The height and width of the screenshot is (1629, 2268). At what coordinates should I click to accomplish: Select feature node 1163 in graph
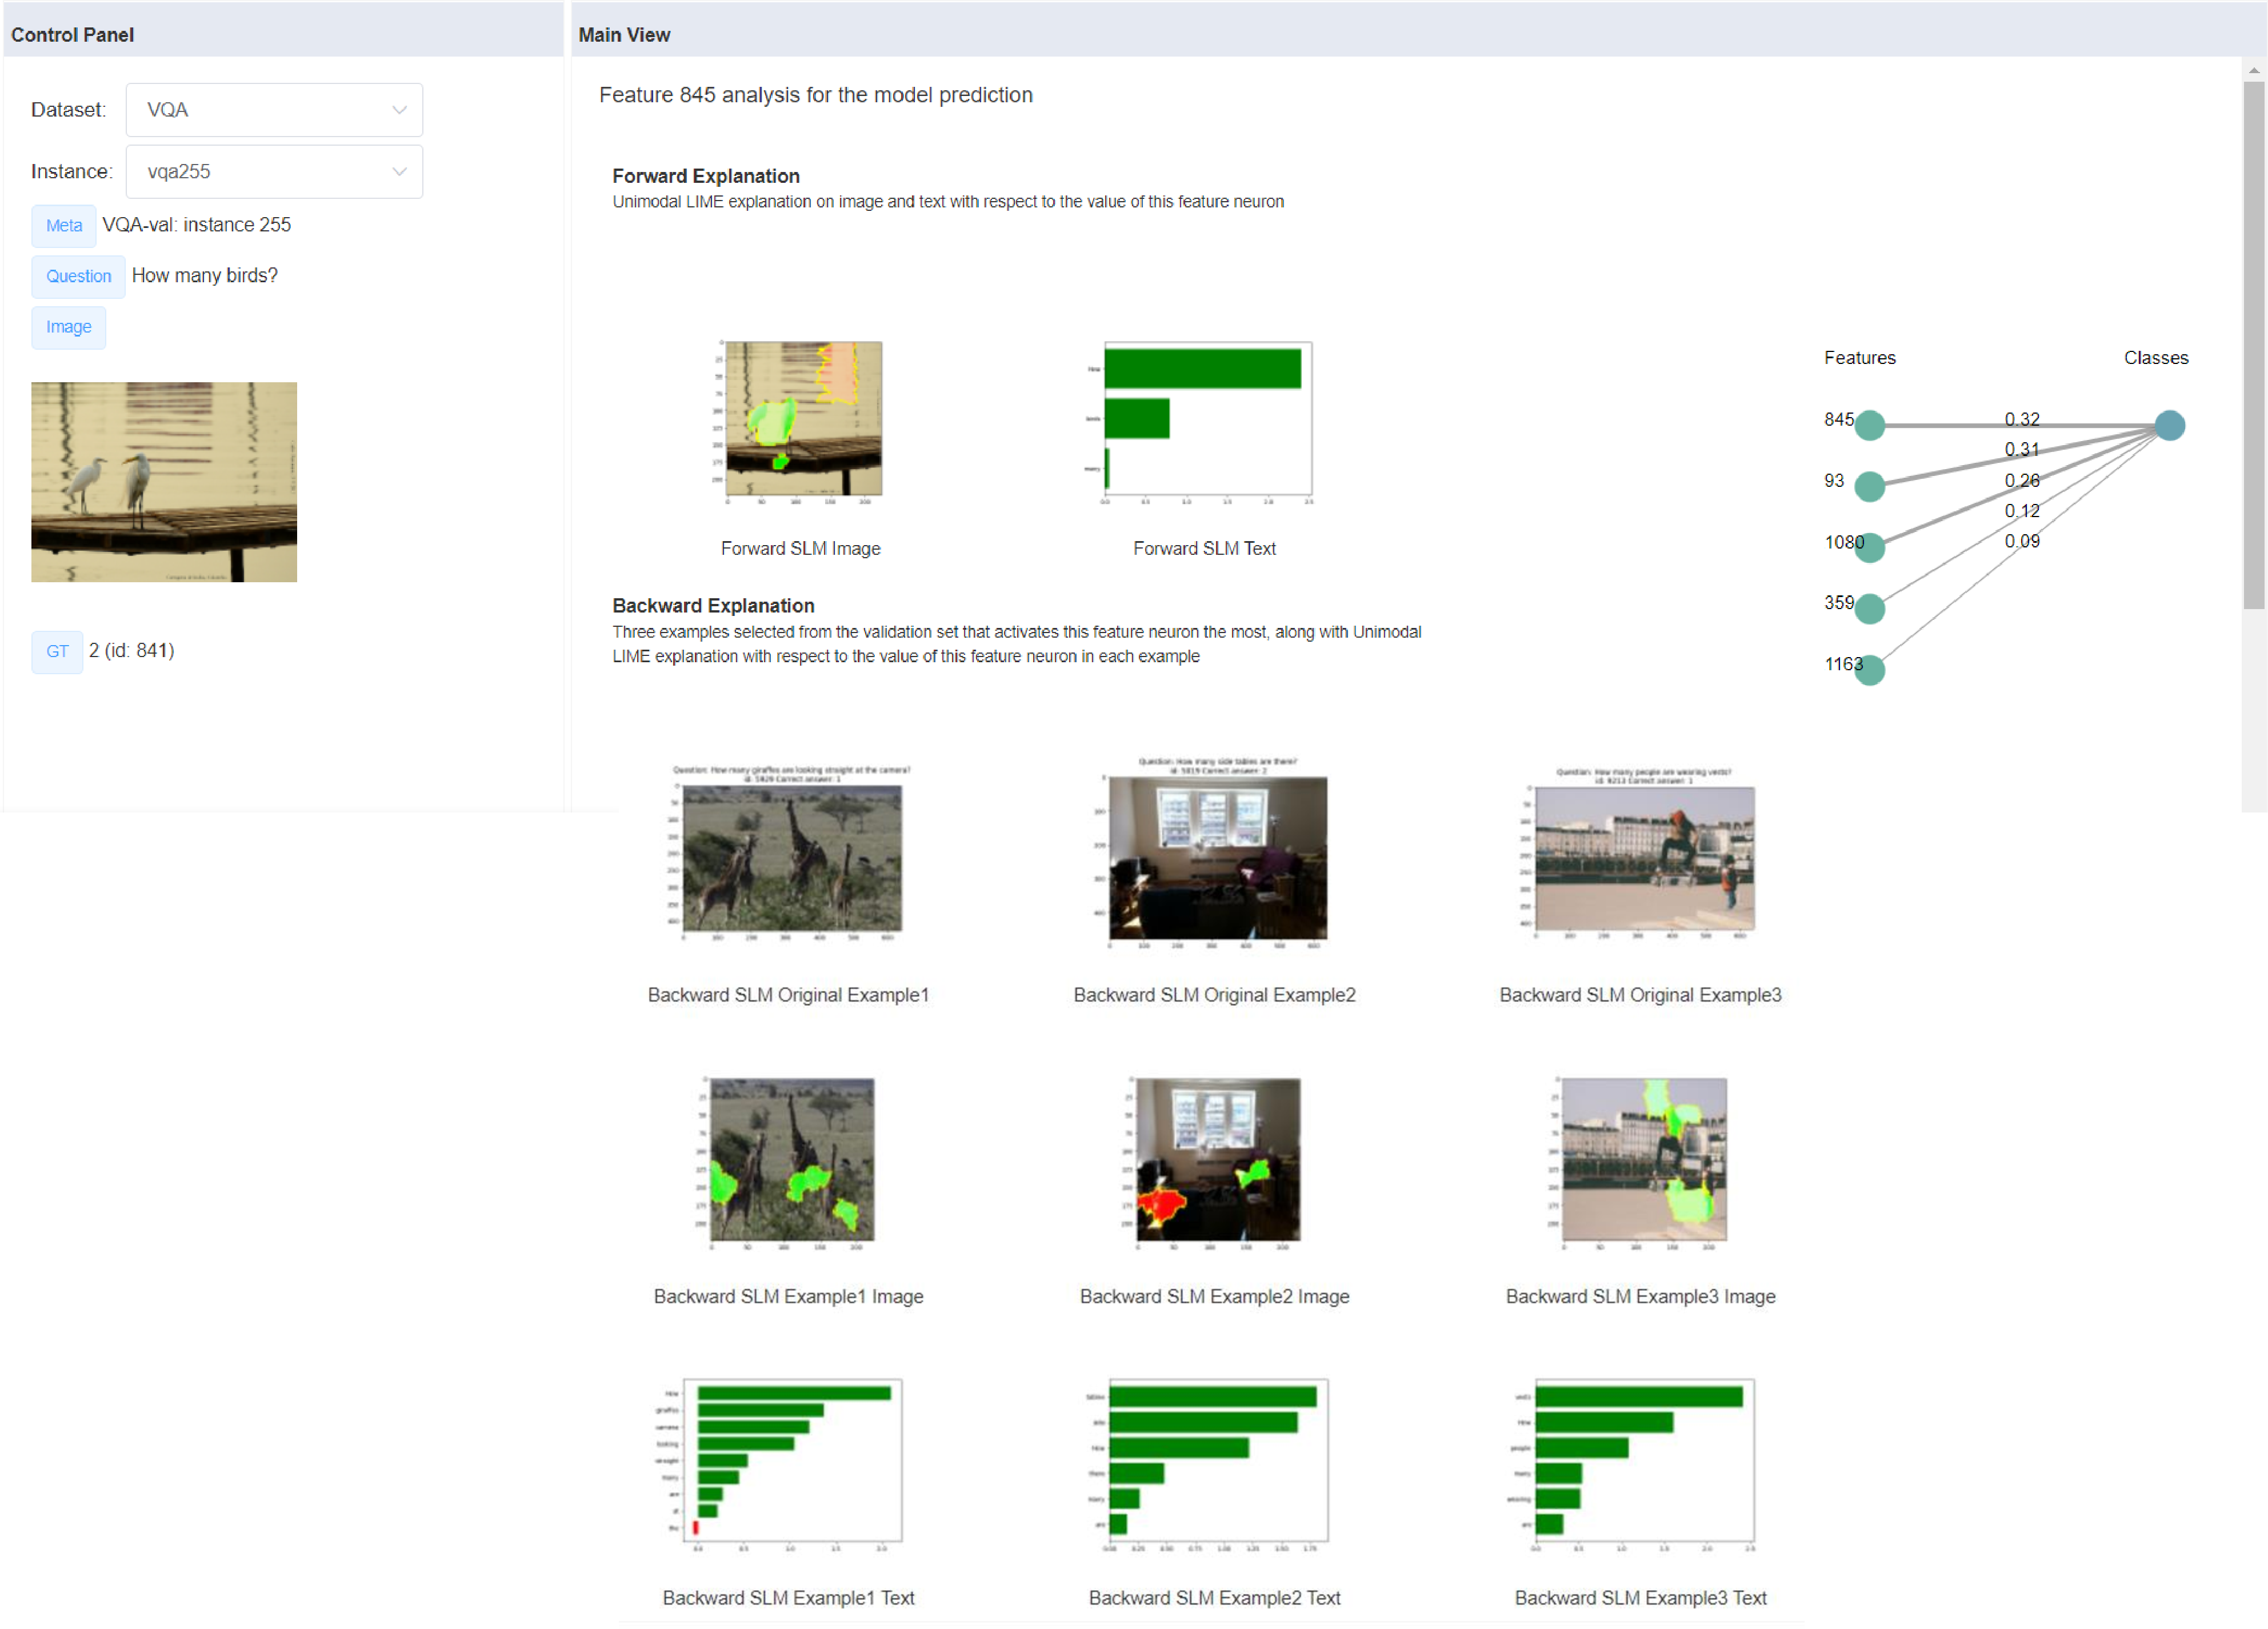[1870, 670]
